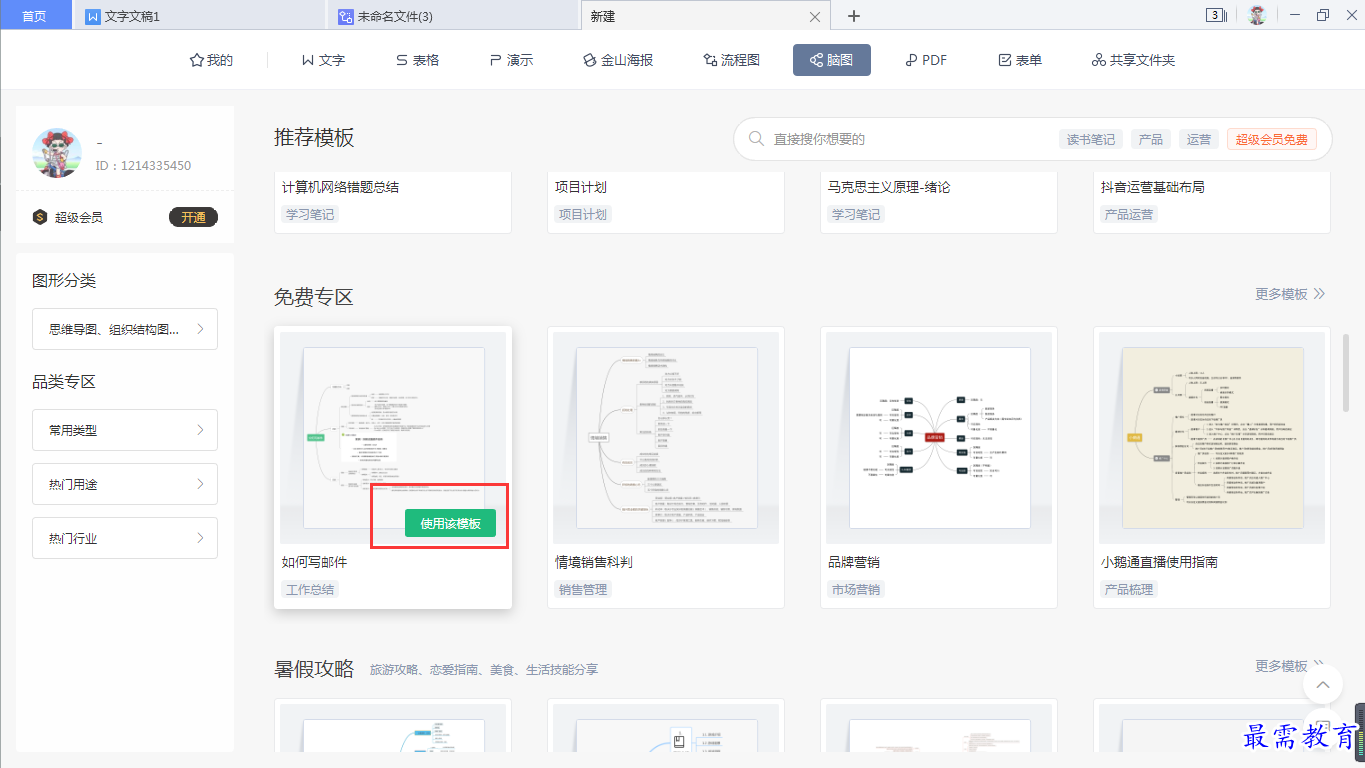
Task: Click the 品牌营销 title text
Action: [854, 562]
